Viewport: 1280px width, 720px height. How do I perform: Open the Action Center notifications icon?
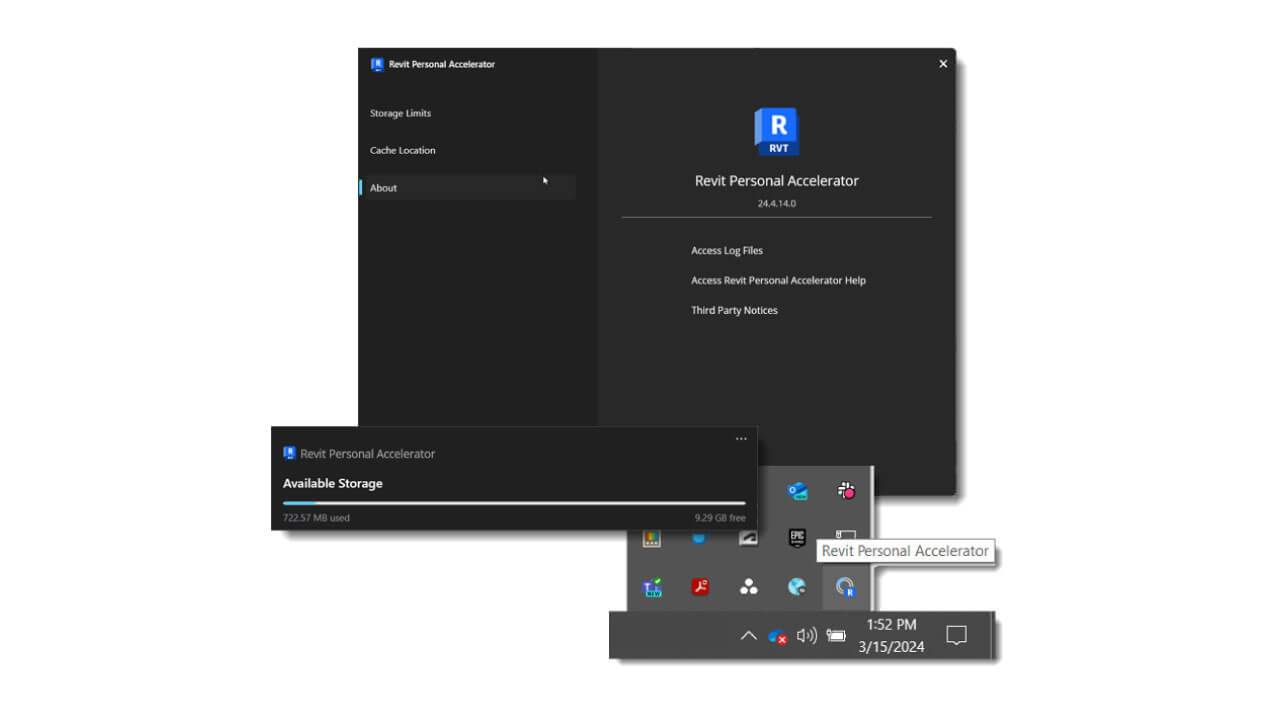coord(956,635)
